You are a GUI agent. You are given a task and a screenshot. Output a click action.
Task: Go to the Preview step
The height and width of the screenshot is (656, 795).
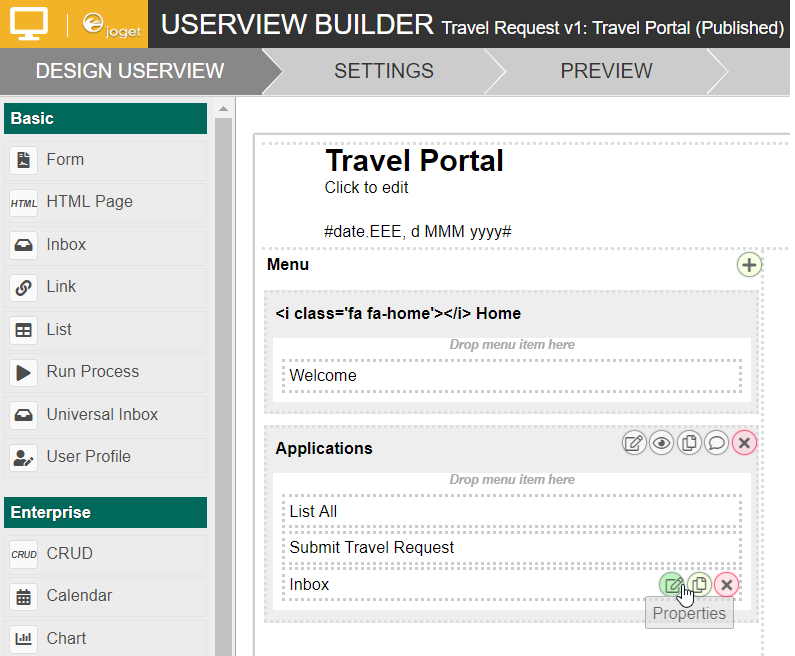pos(606,71)
